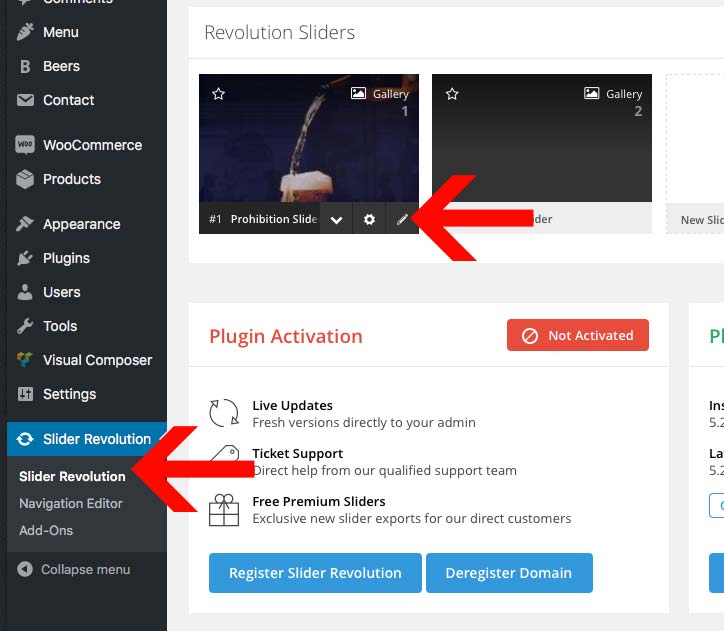
Task: Open settings gear for Prohibition Slider
Action: (369, 219)
